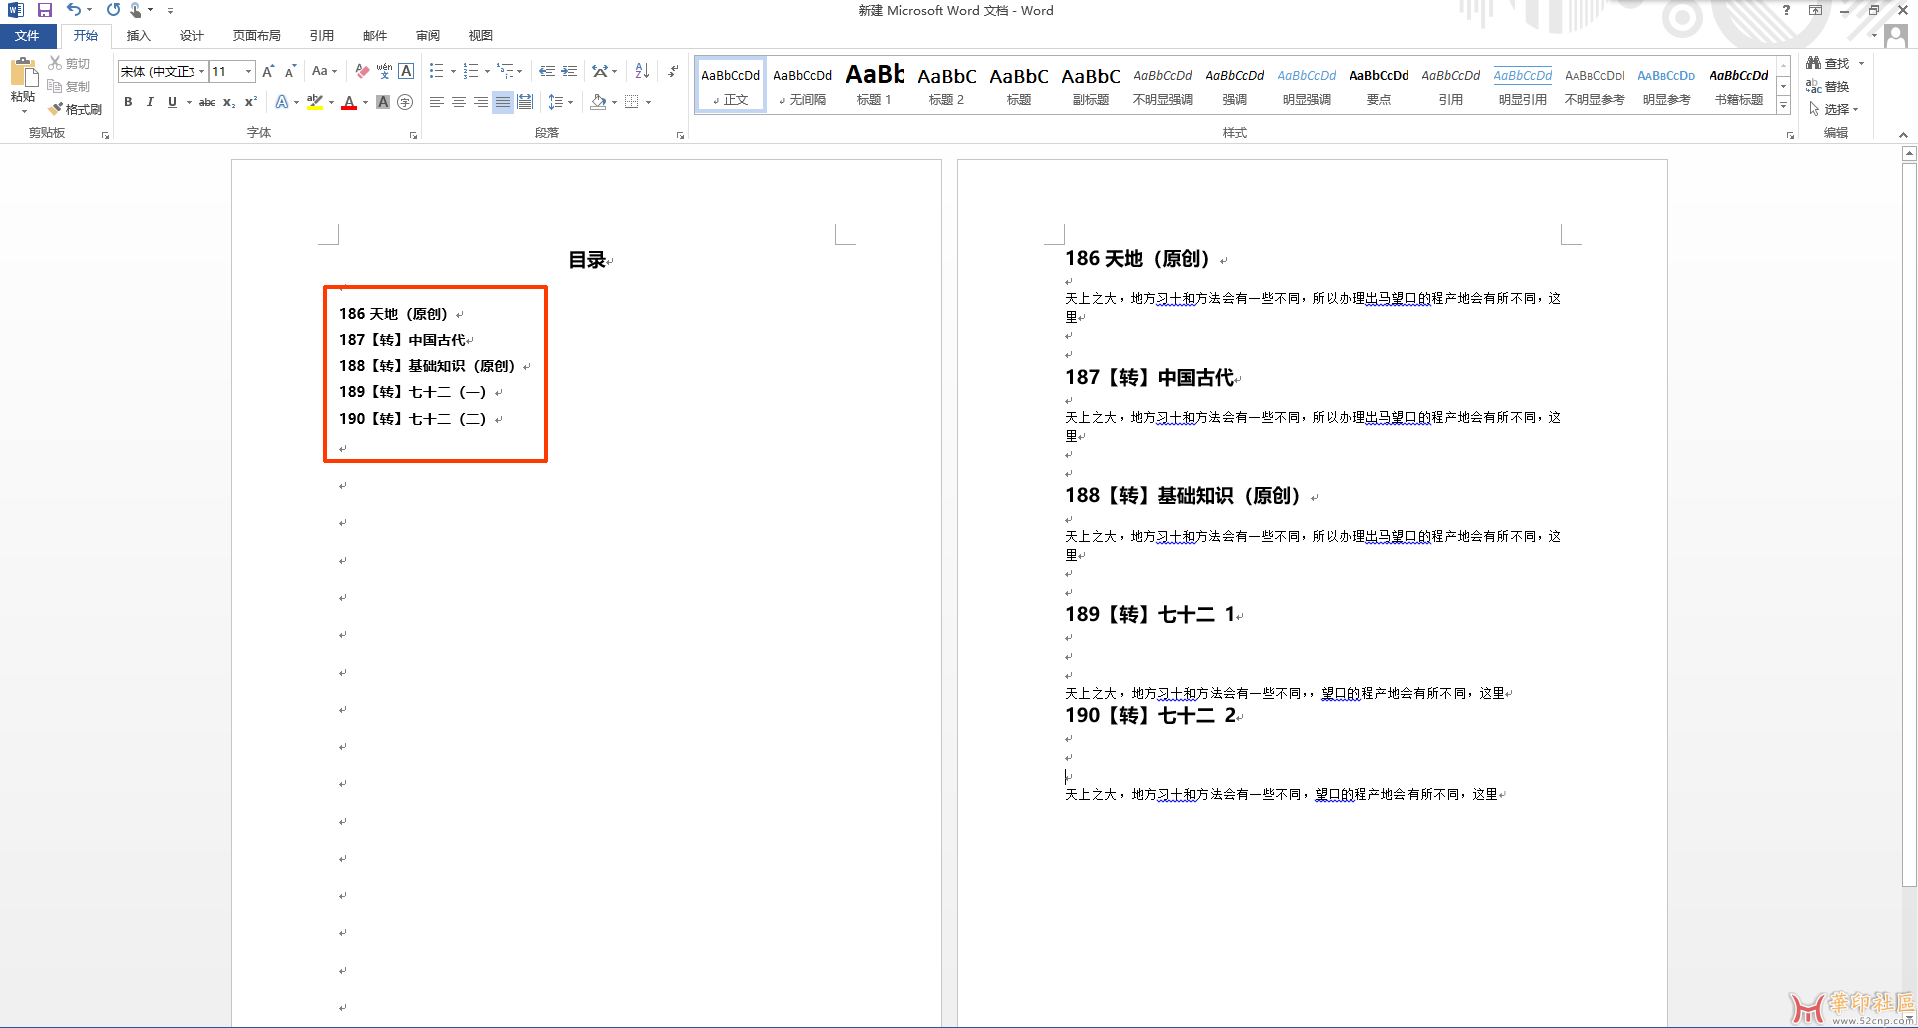Open the borders dropdown arrow
Image resolution: width=1918 pixels, height=1028 pixels.
pyautogui.click(x=648, y=102)
